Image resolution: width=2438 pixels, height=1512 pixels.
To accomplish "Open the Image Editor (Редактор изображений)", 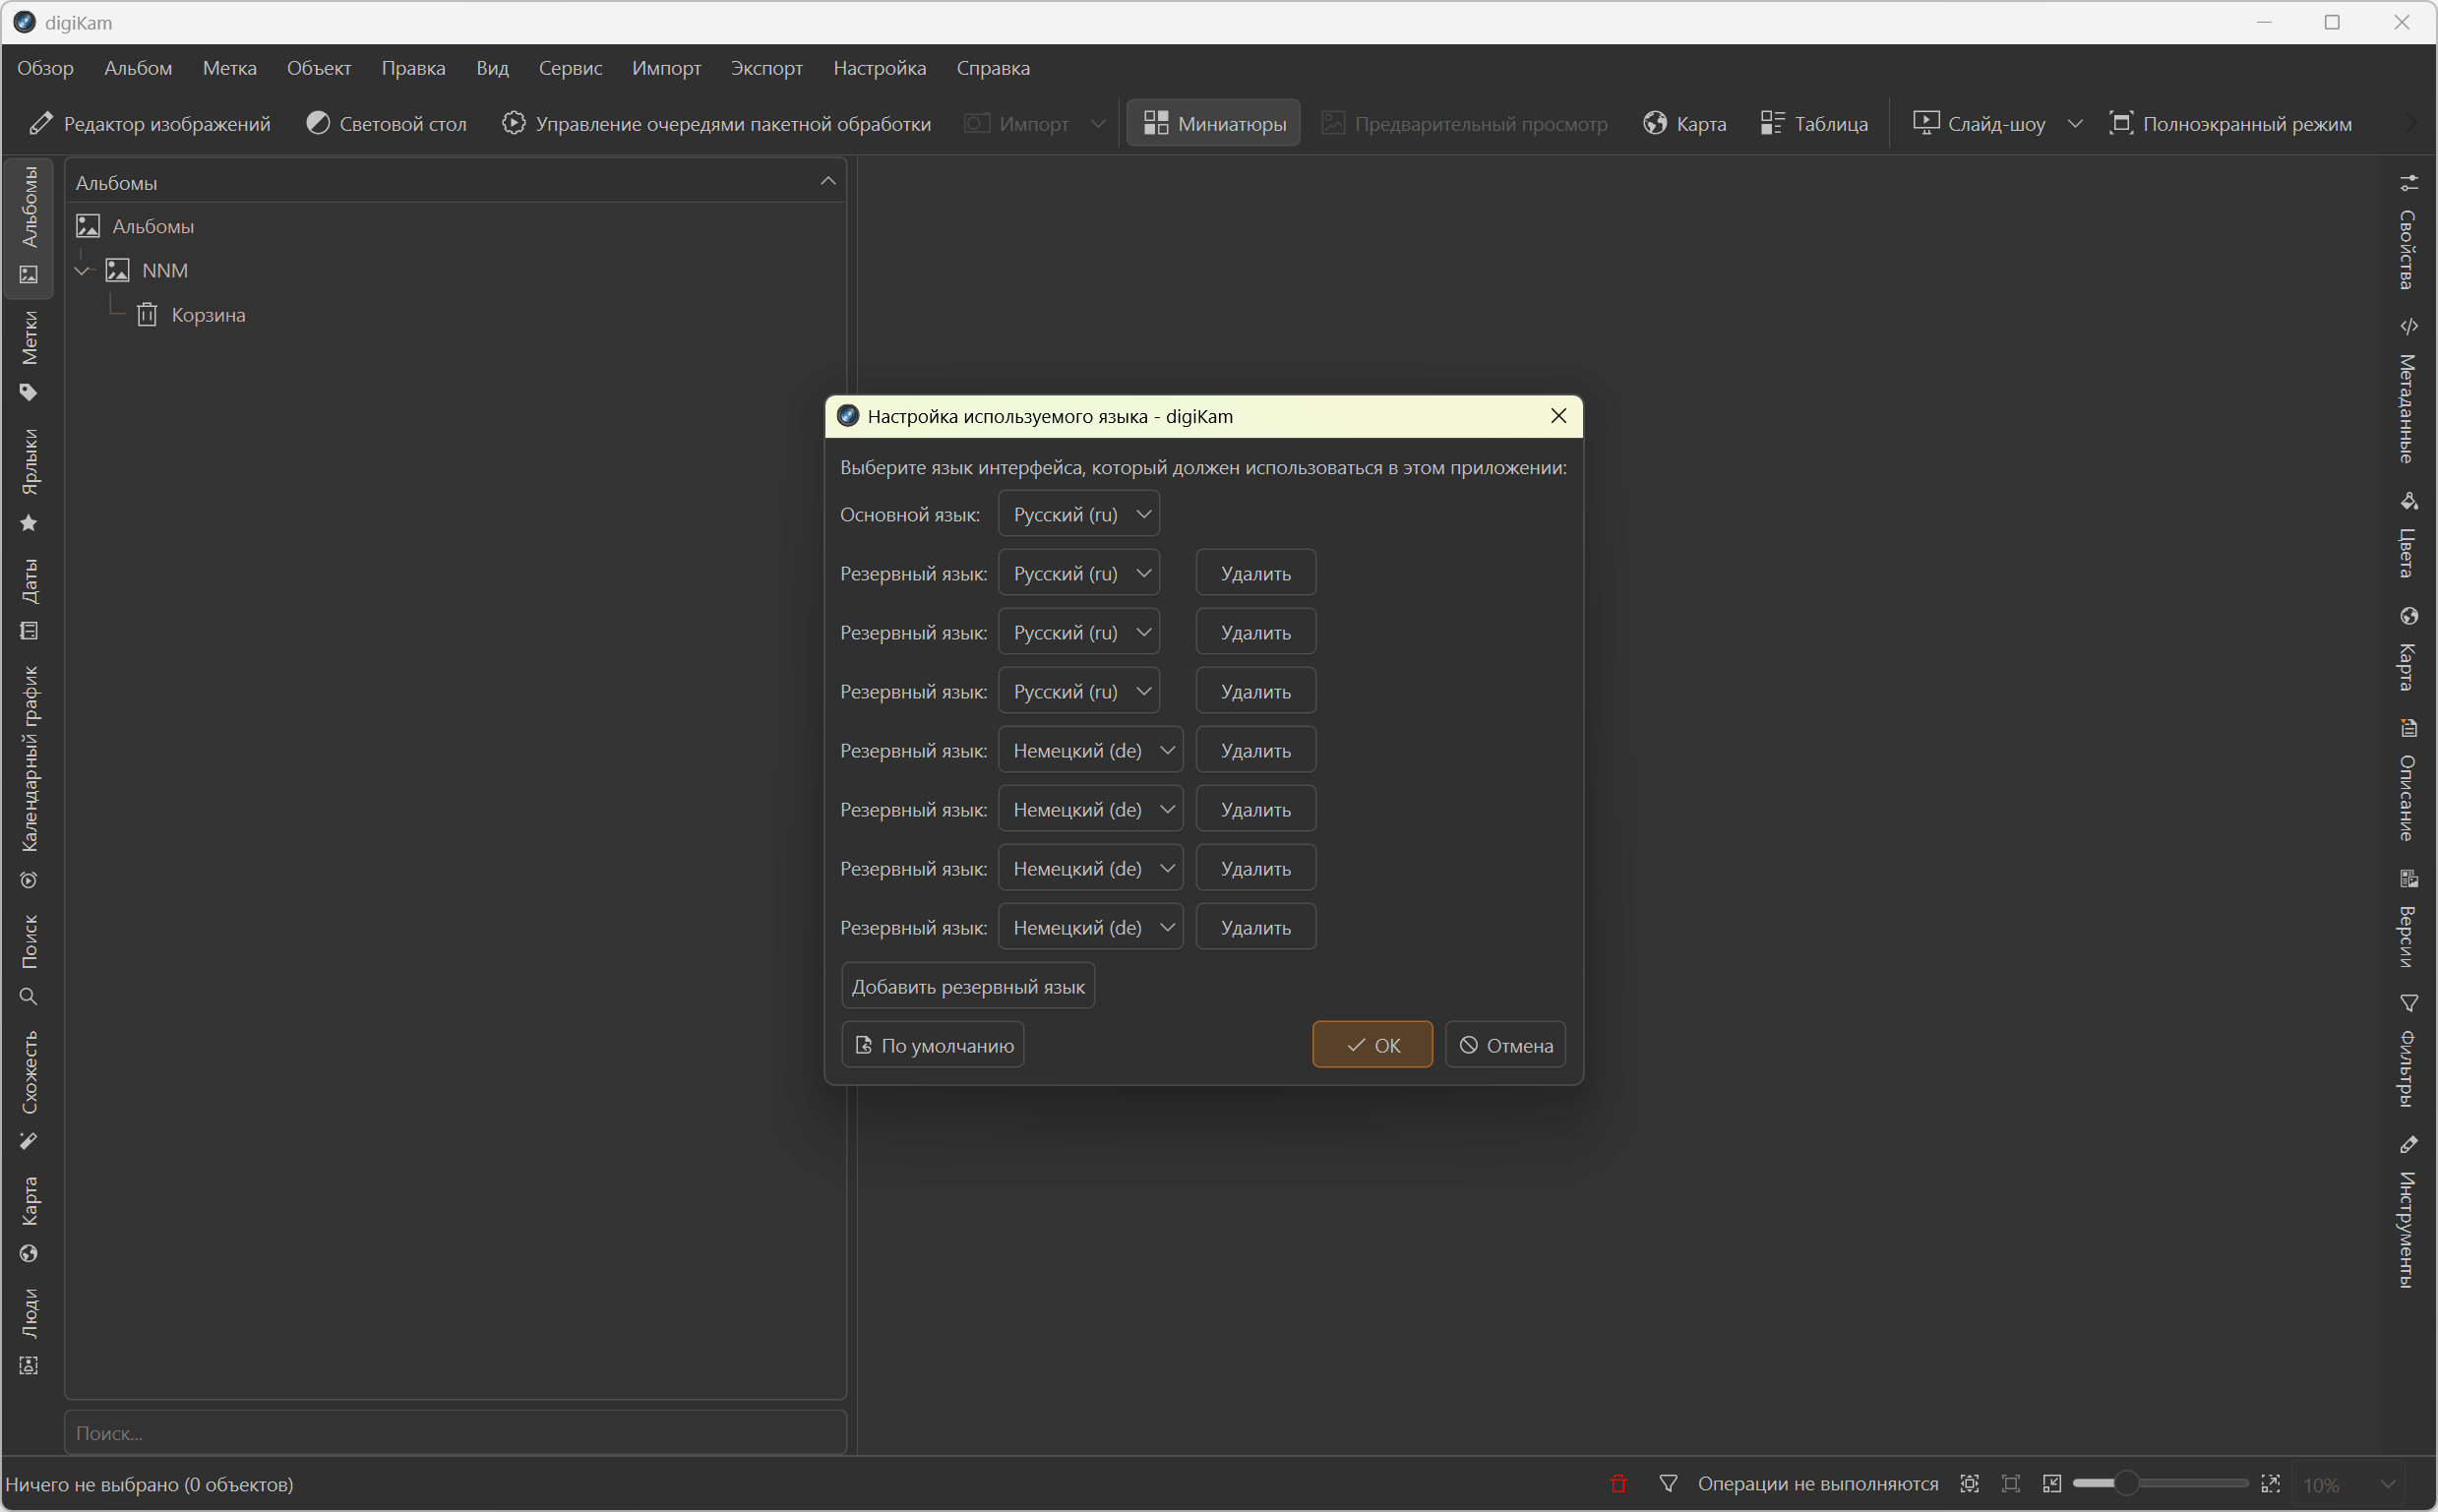I will pyautogui.click(x=150, y=123).
